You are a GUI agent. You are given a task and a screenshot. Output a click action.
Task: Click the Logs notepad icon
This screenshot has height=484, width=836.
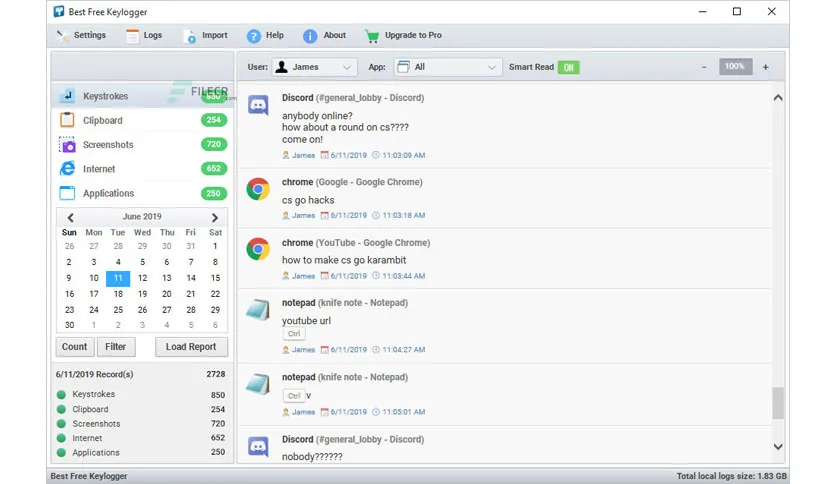pos(132,36)
